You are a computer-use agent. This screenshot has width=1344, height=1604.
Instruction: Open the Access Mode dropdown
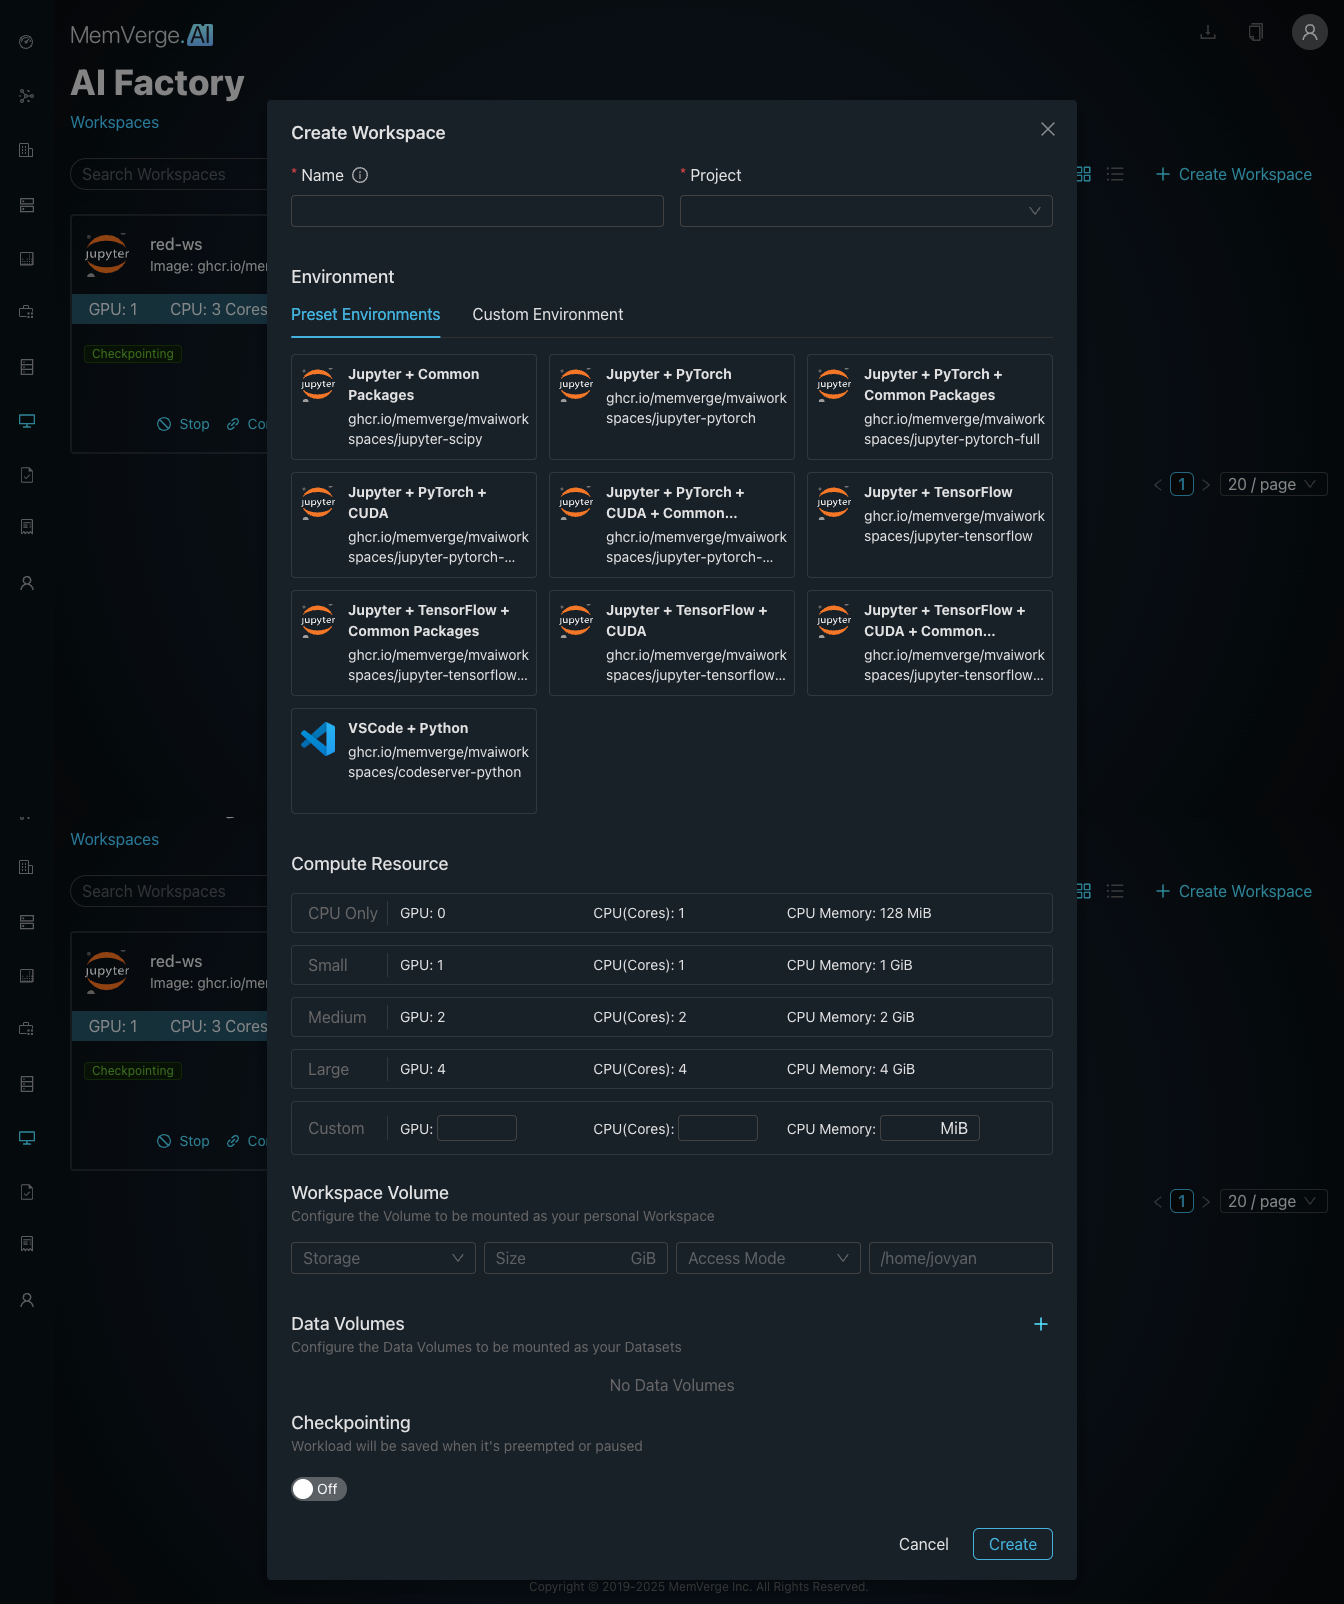click(x=767, y=1258)
